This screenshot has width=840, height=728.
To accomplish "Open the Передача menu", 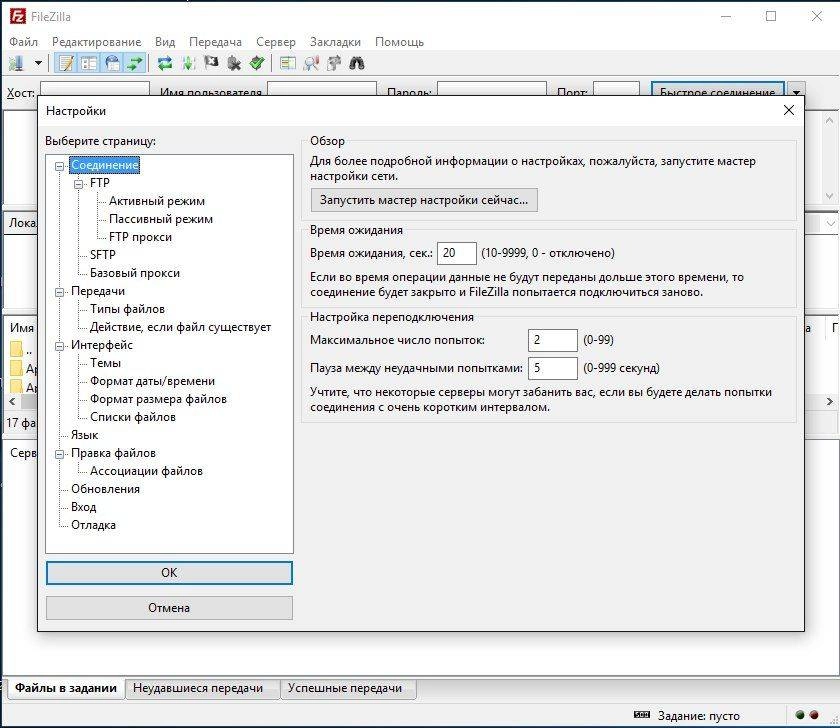I will click(x=215, y=42).
